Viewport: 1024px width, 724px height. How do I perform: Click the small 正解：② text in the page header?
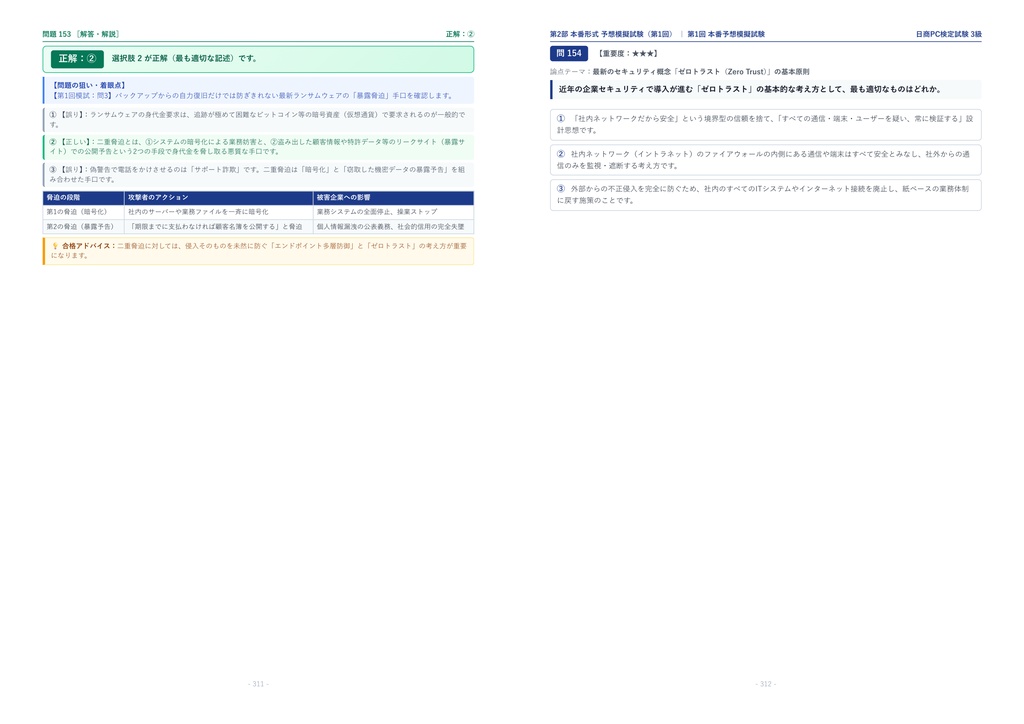coord(460,34)
